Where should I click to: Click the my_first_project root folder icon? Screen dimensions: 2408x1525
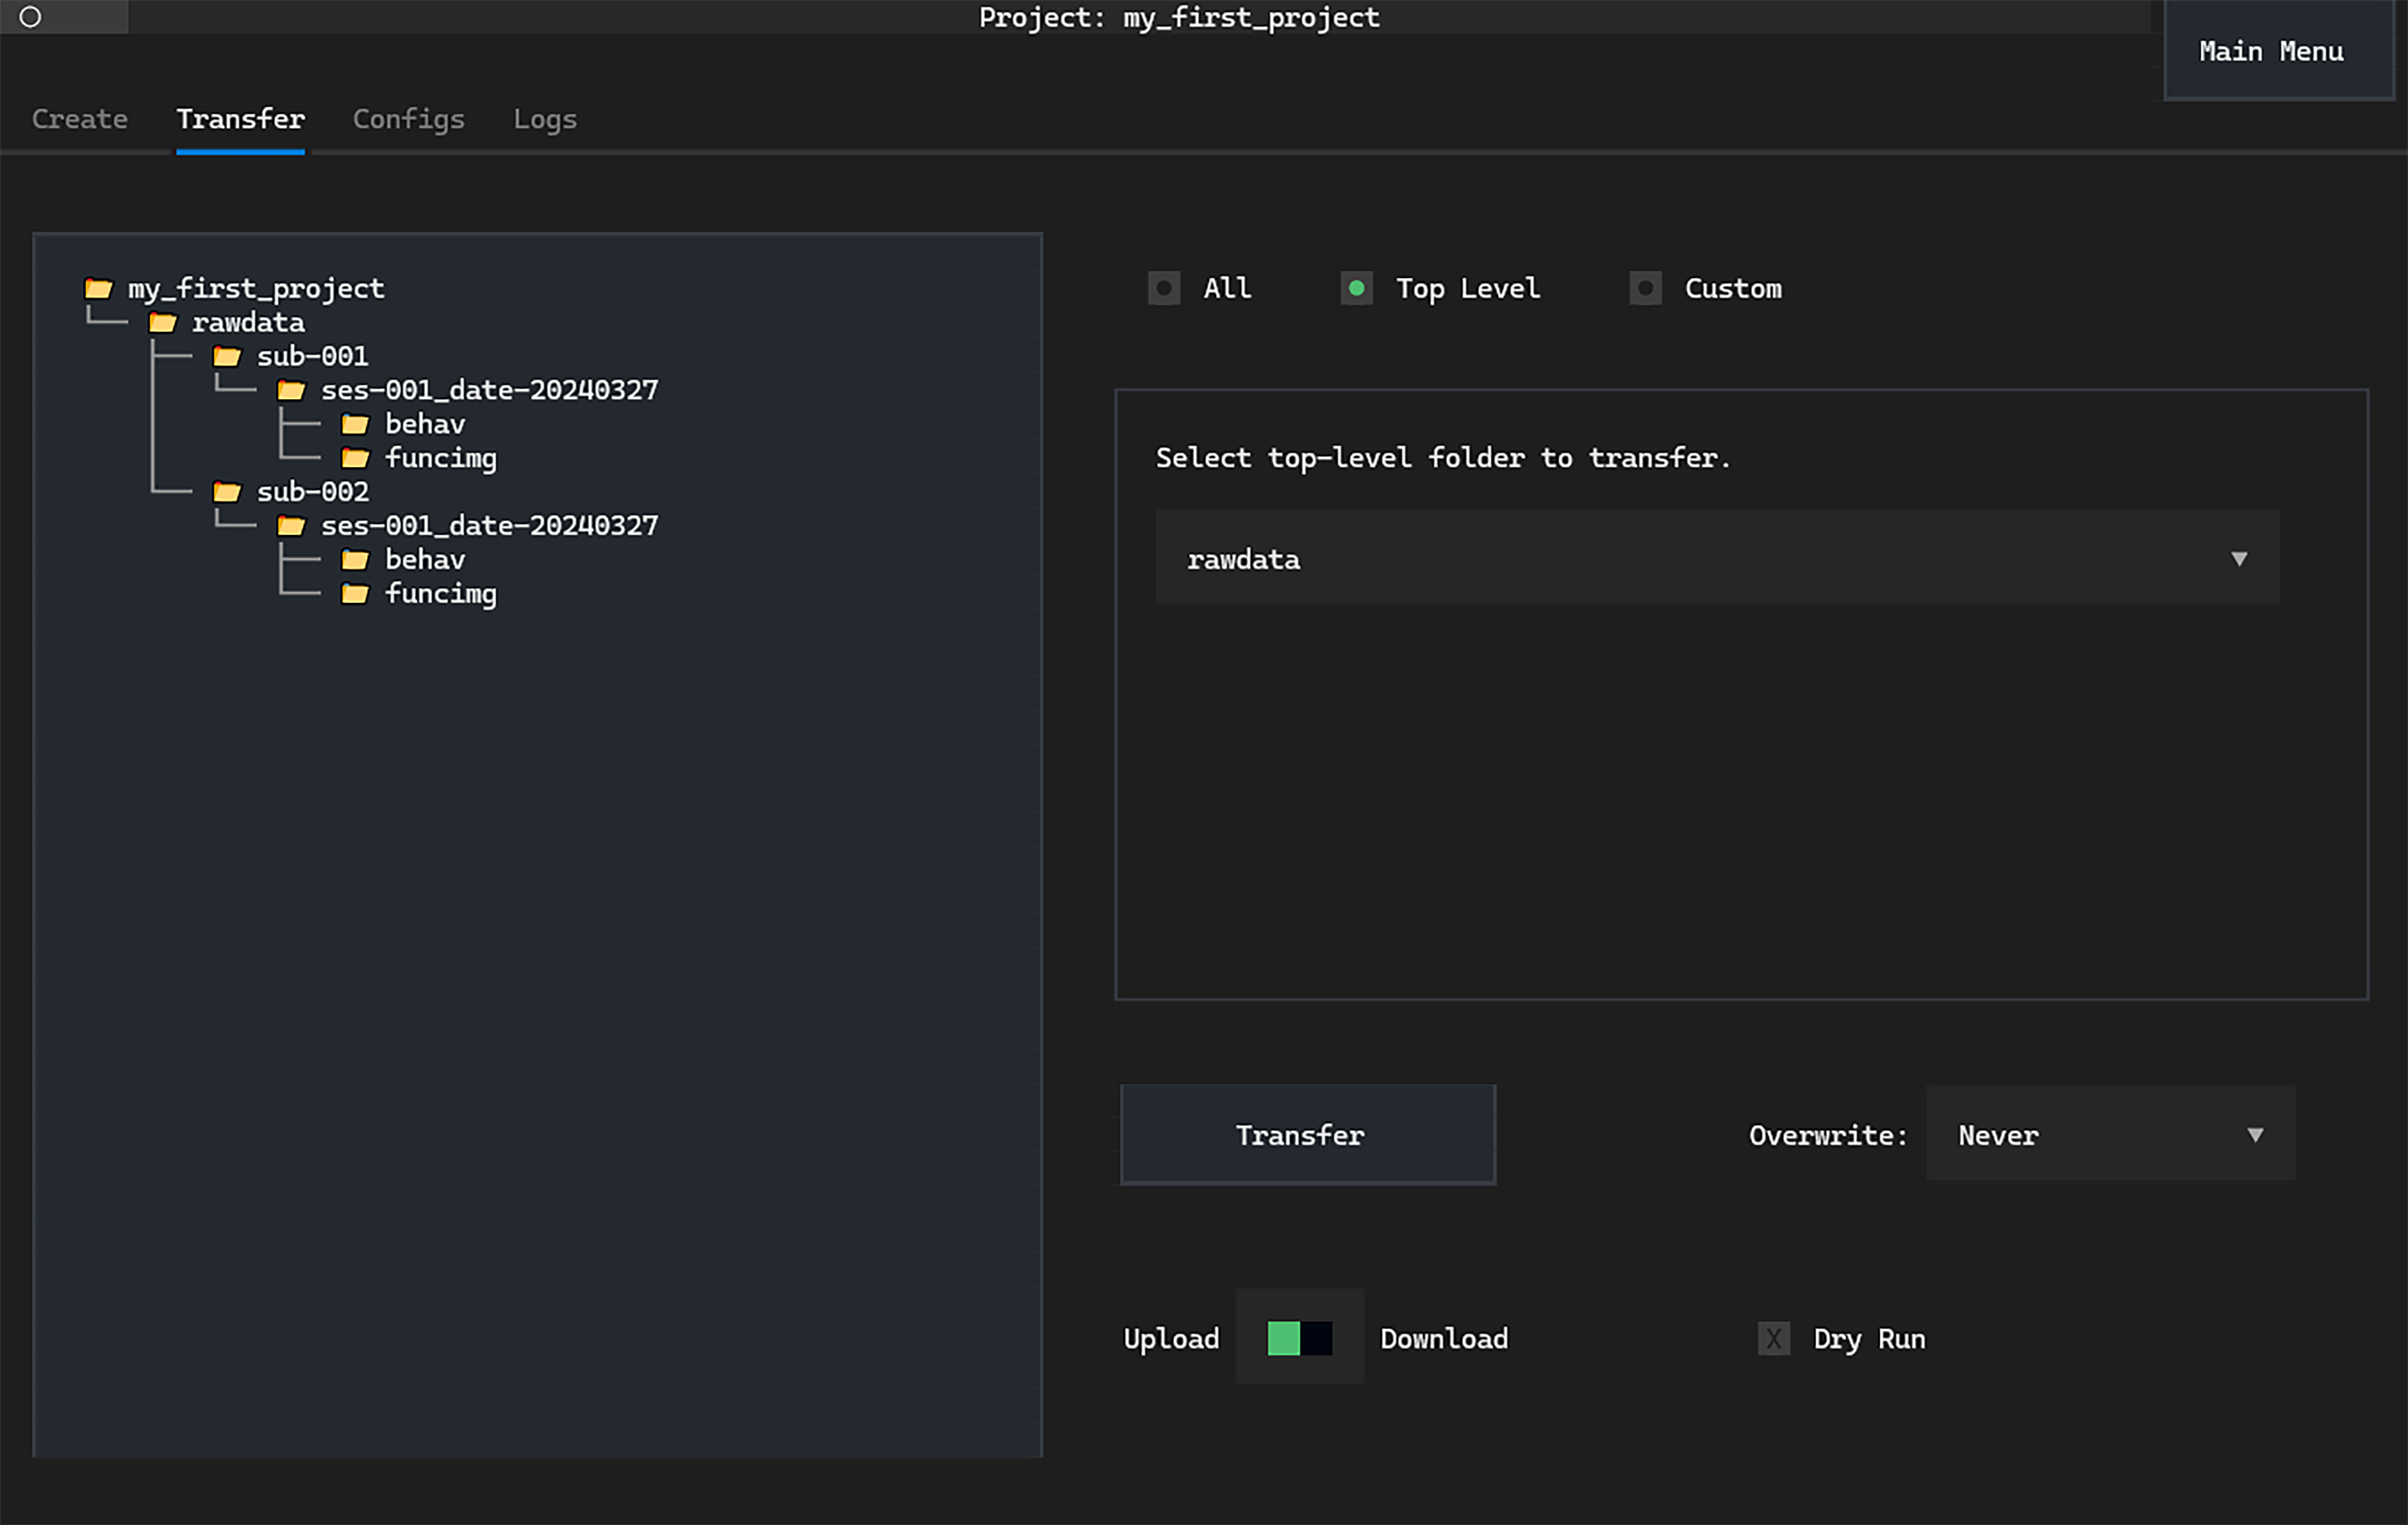pos(98,289)
